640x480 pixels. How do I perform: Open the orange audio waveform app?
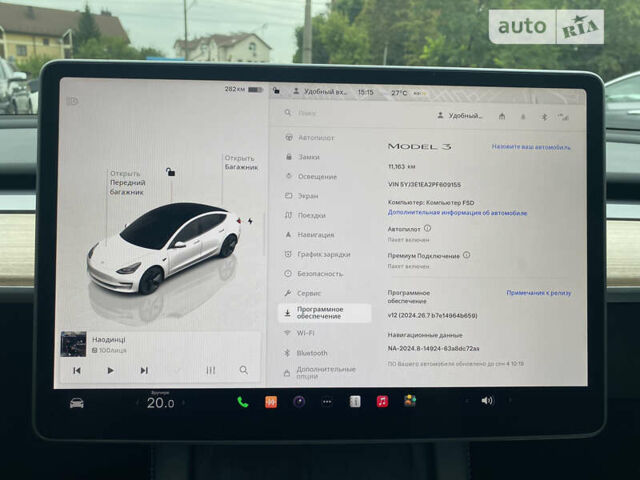click(x=271, y=402)
